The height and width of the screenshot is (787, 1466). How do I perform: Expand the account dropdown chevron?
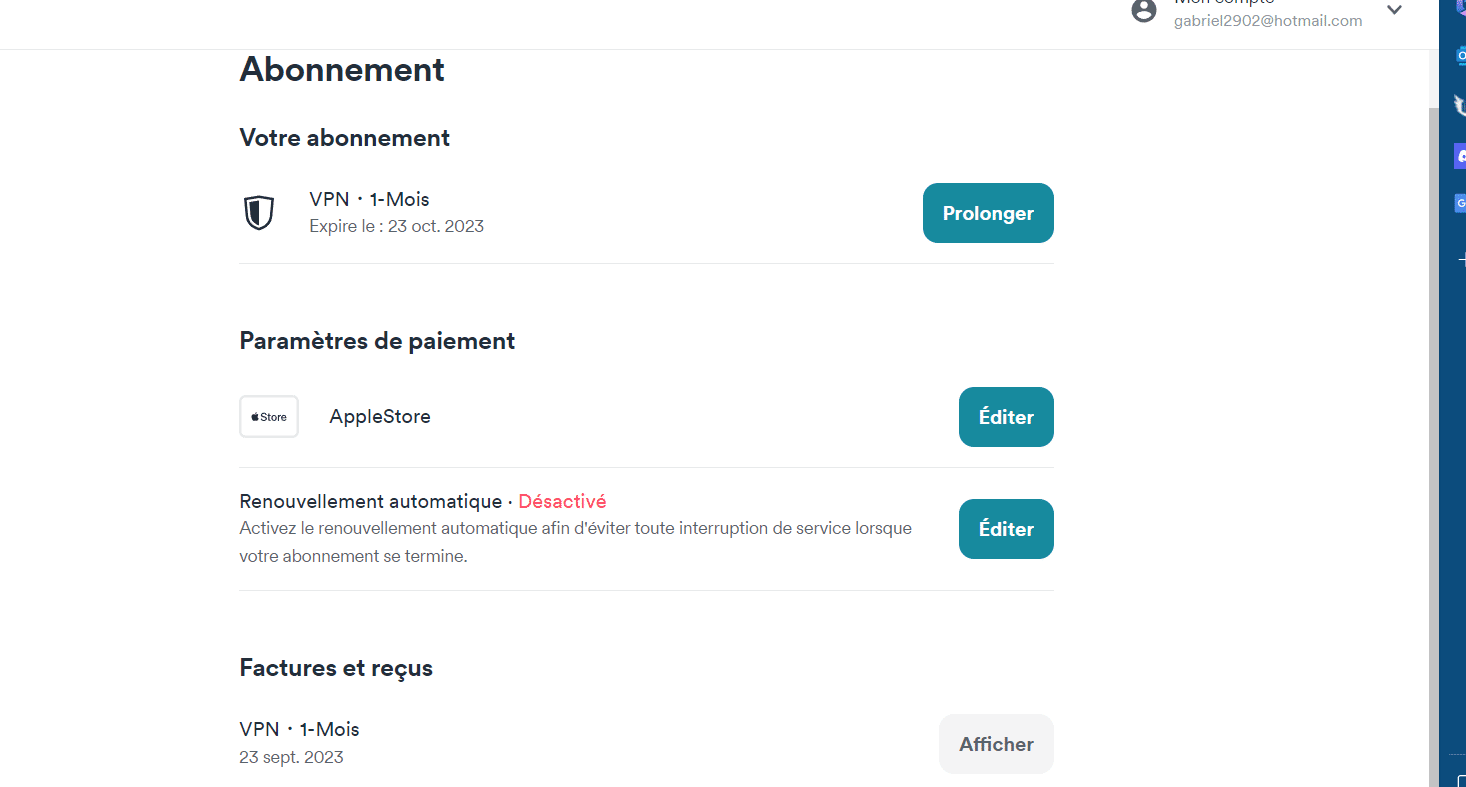tap(1394, 11)
